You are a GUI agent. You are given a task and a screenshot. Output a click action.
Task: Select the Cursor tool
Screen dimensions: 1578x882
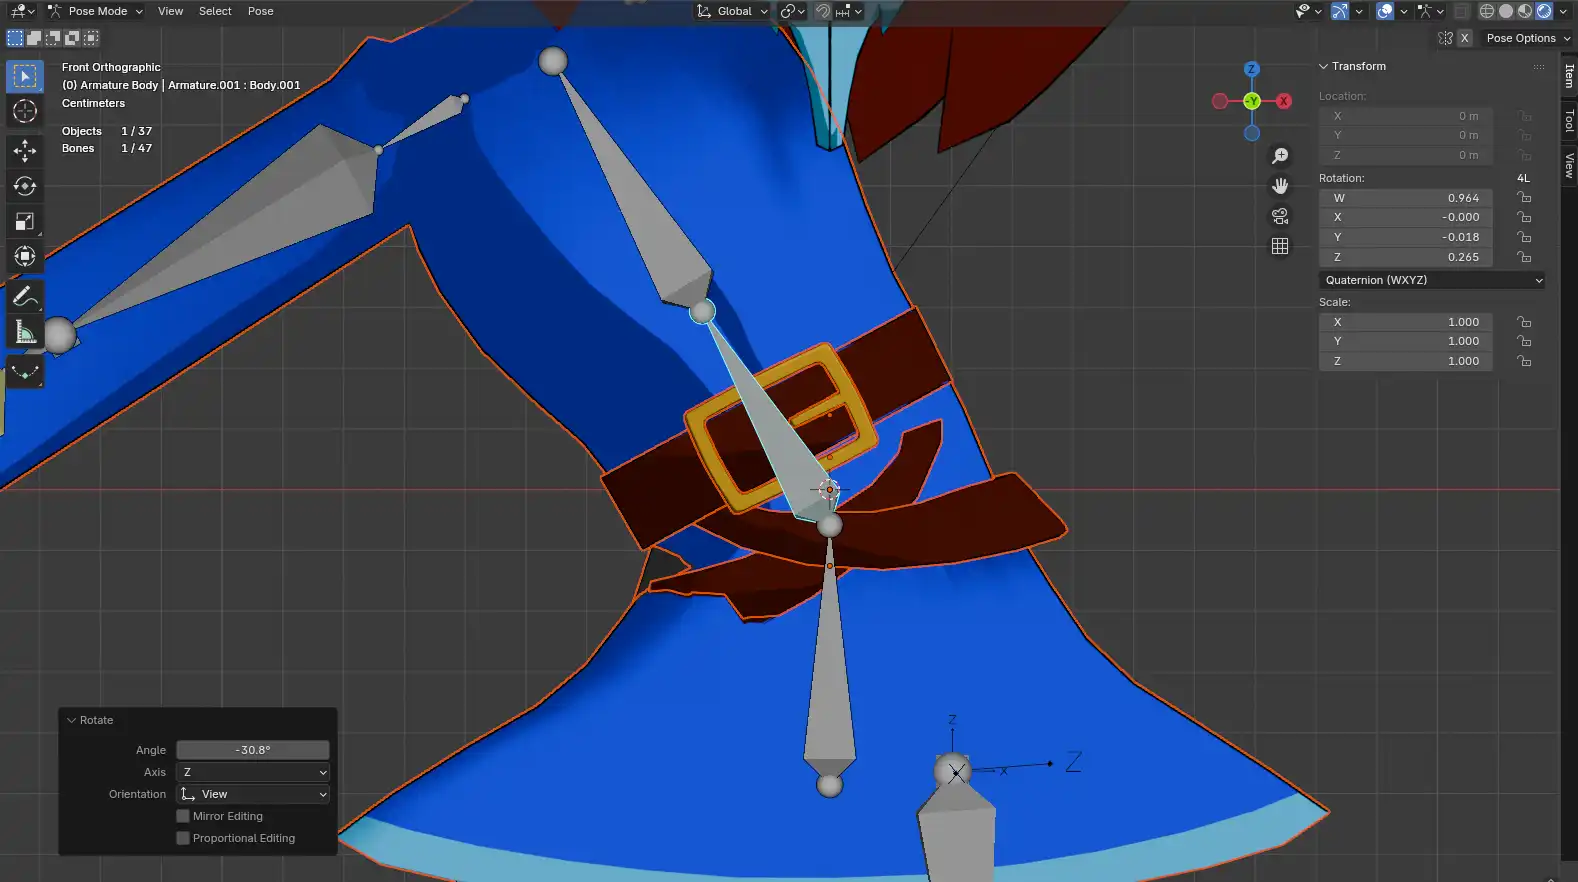coord(25,112)
